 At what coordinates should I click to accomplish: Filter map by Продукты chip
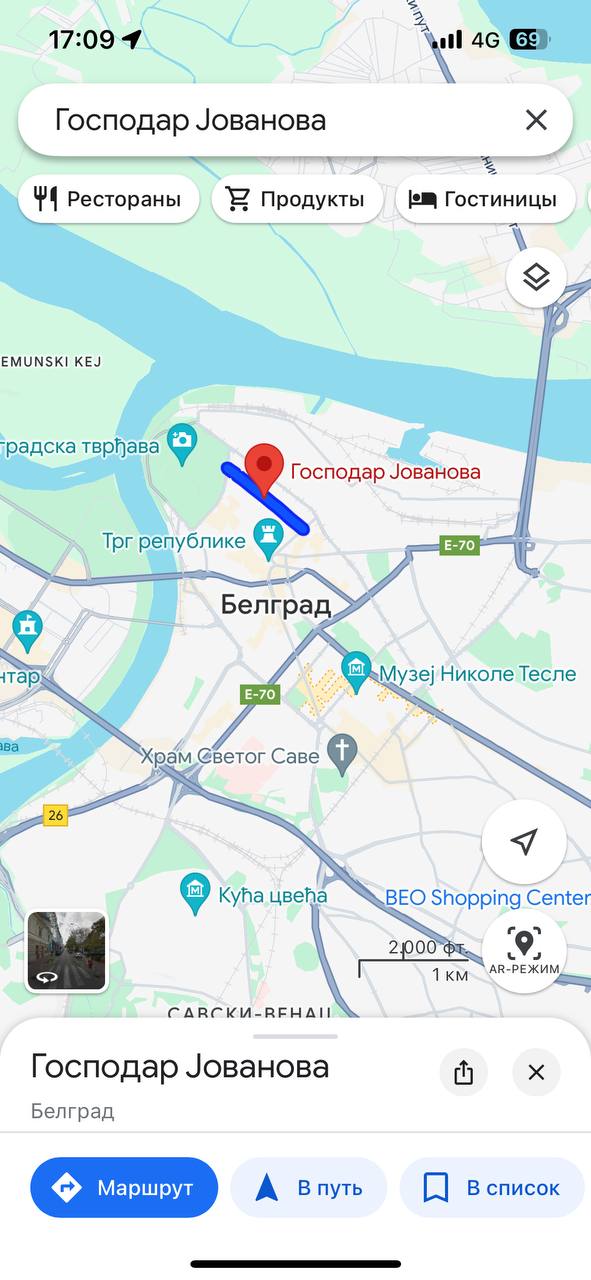(297, 199)
